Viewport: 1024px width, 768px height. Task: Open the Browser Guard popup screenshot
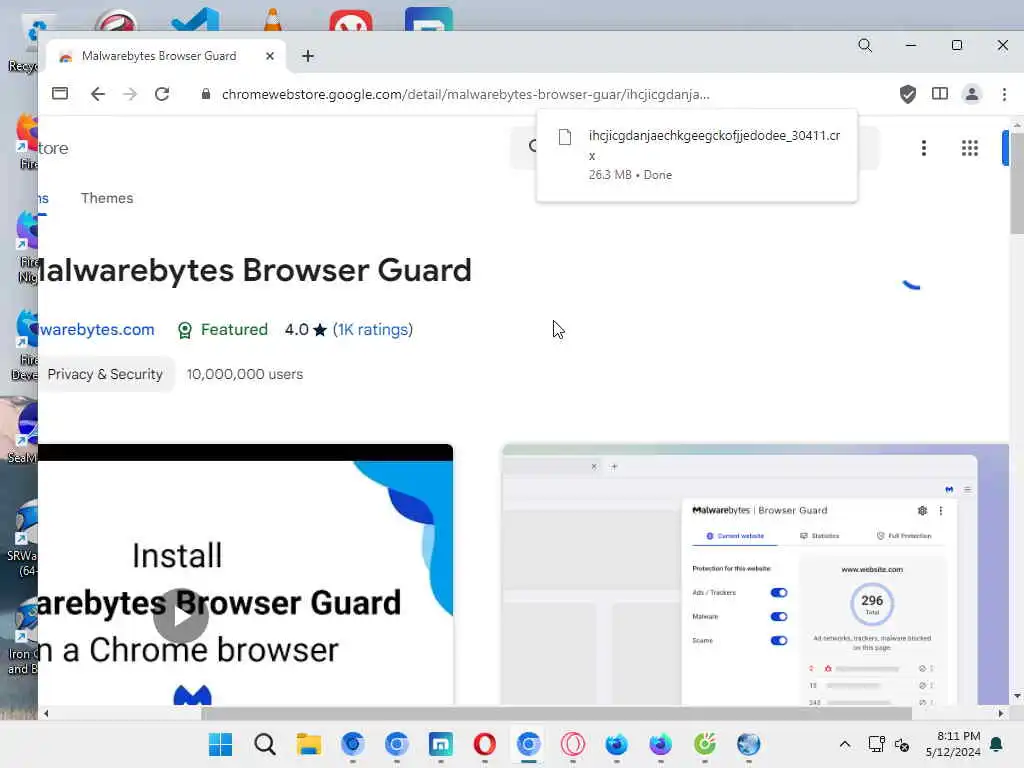point(756,575)
